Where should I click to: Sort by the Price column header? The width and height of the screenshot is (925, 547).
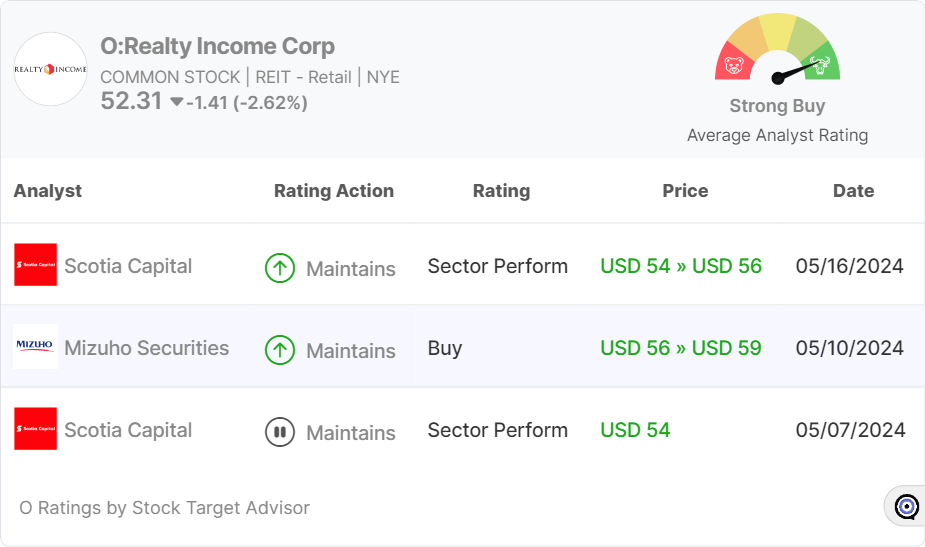(685, 191)
